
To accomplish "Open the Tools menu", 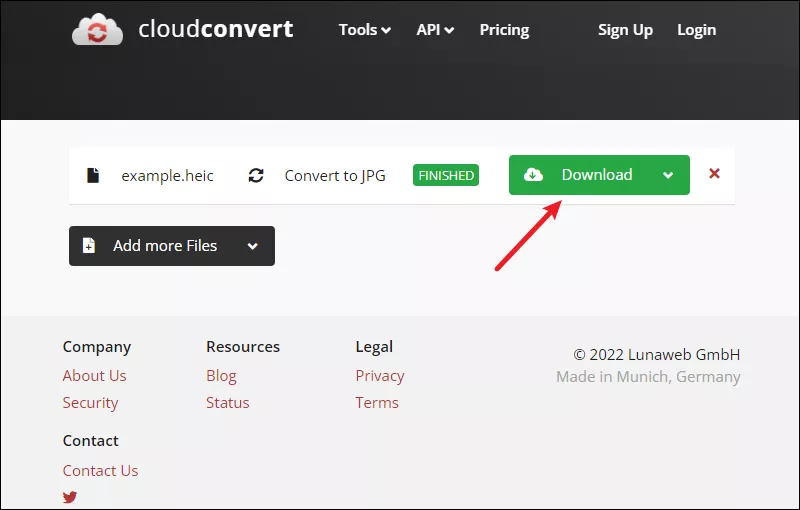I will pos(365,30).
